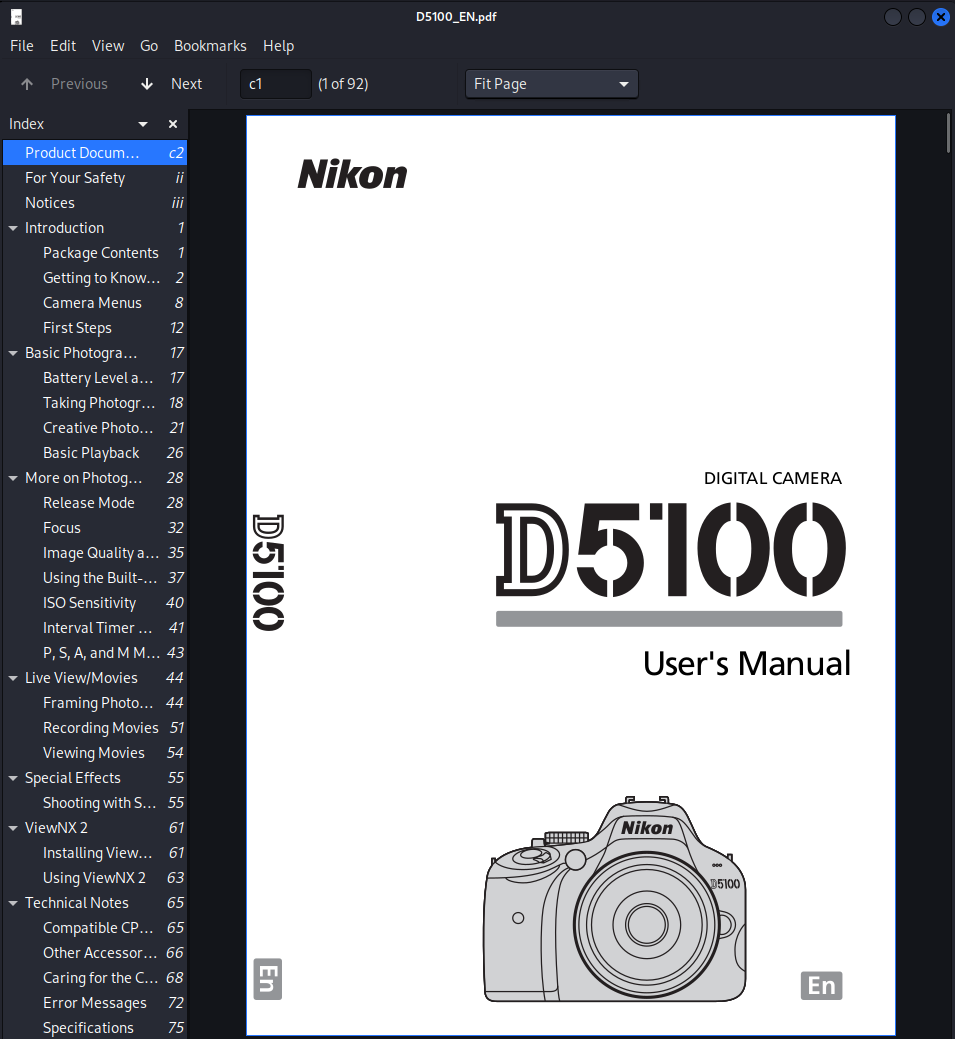
Task: Select Shooting with Special Effects entry
Action: [95, 803]
